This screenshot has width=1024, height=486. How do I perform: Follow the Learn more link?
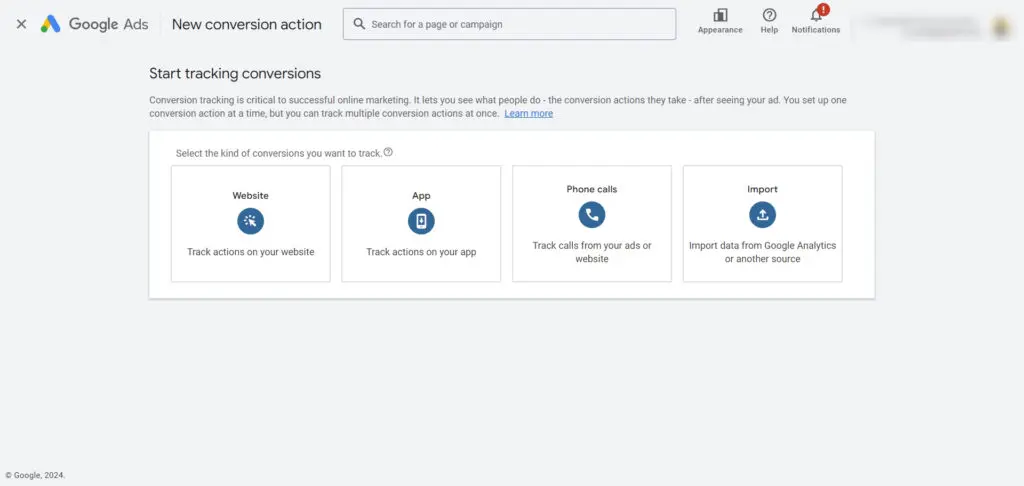click(x=528, y=114)
